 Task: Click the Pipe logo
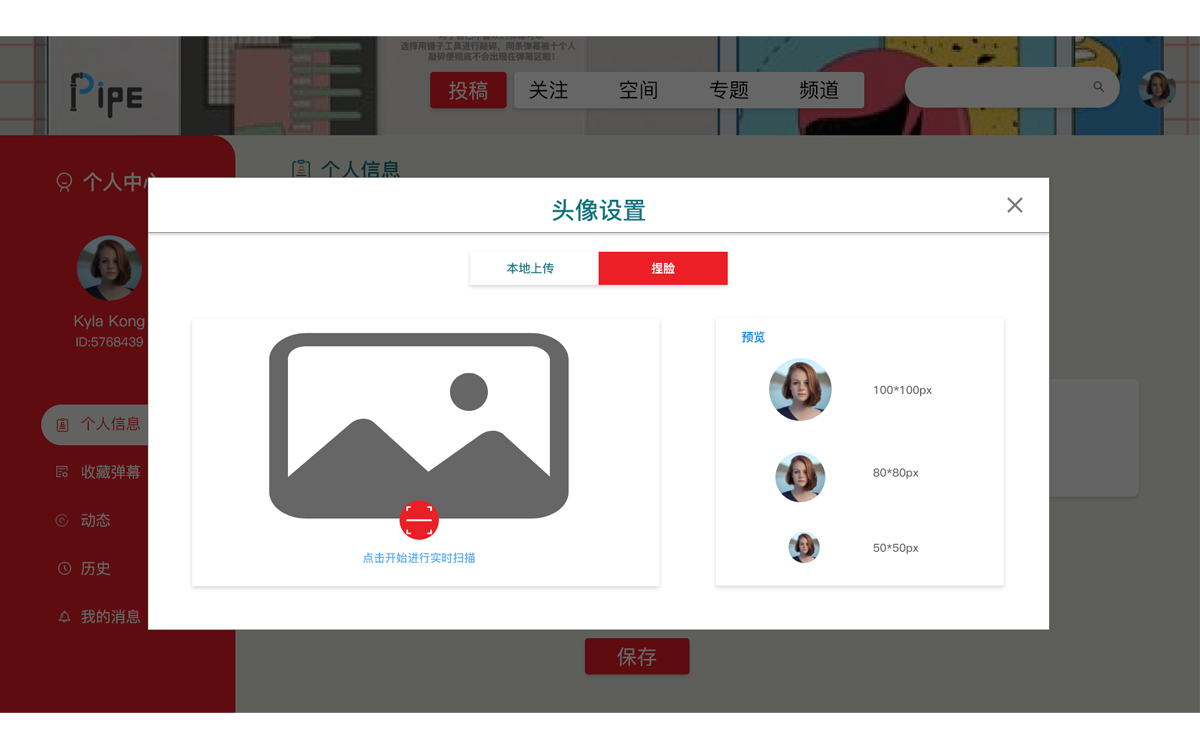pyautogui.click(x=106, y=94)
